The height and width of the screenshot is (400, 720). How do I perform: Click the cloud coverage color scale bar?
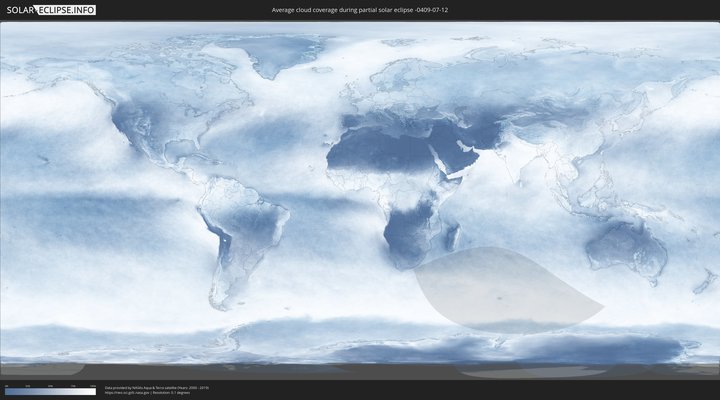[50, 392]
